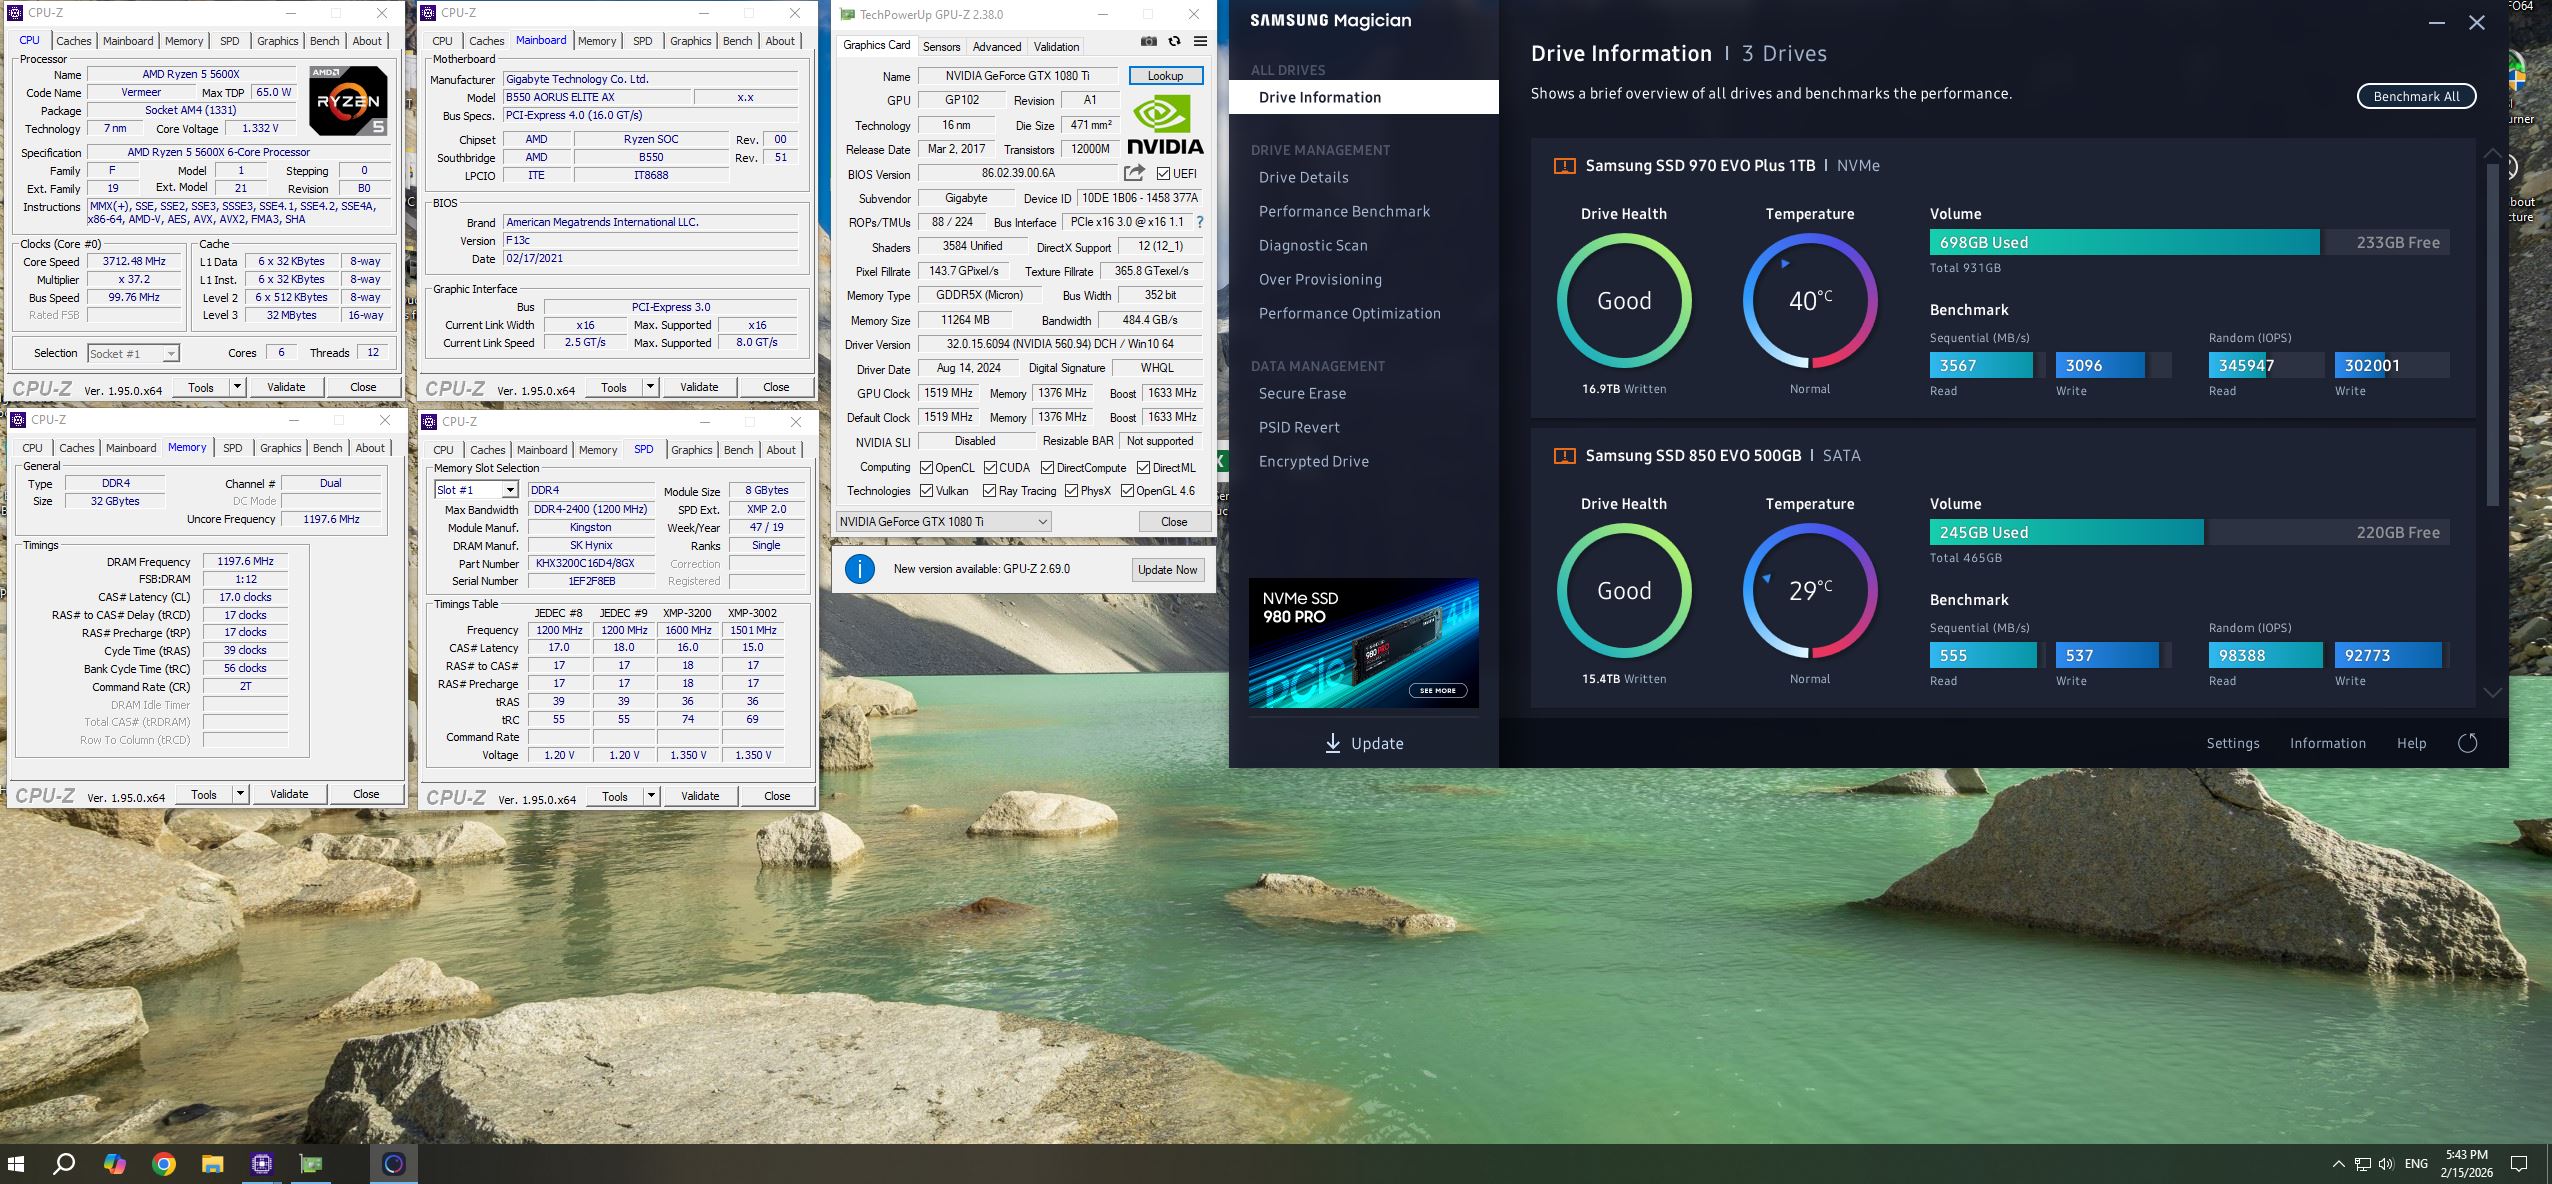Switch to the Sensors tab in GPU-Z
Screen dimensions: 2552x1184
(941, 46)
